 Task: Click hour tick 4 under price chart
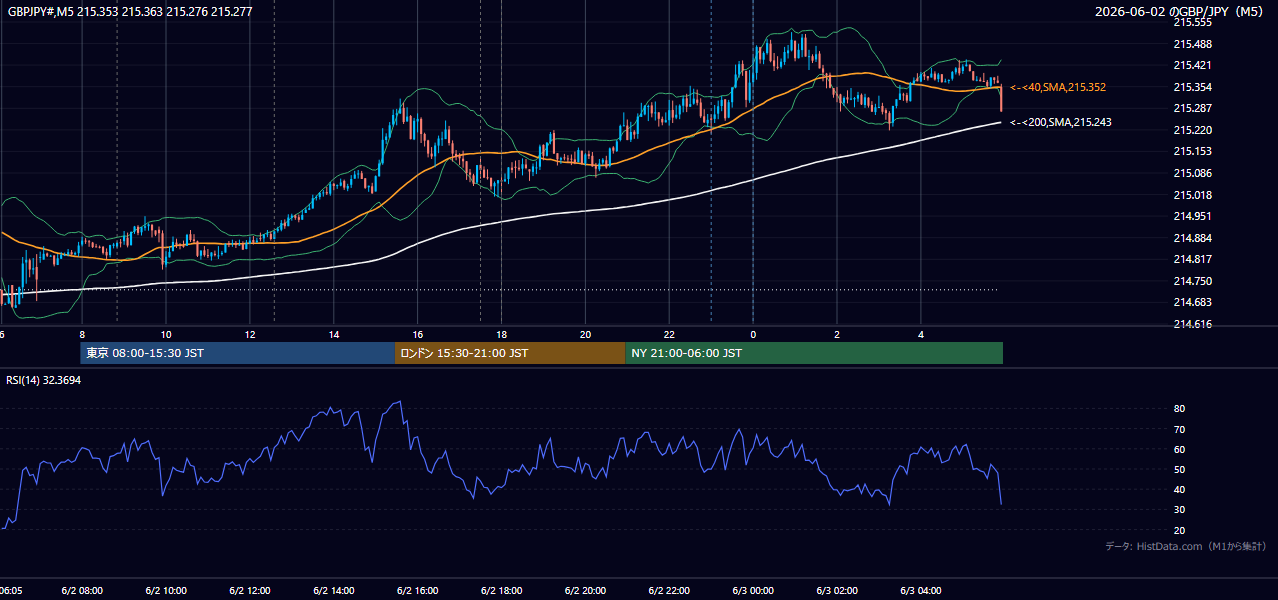point(921,335)
